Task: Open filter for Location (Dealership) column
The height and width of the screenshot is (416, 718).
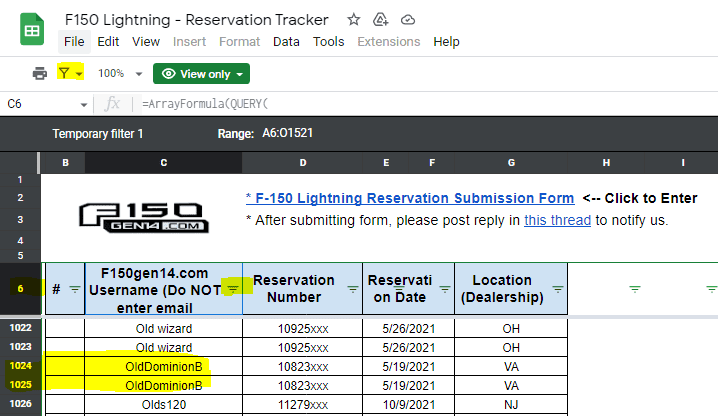Action: (x=557, y=288)
